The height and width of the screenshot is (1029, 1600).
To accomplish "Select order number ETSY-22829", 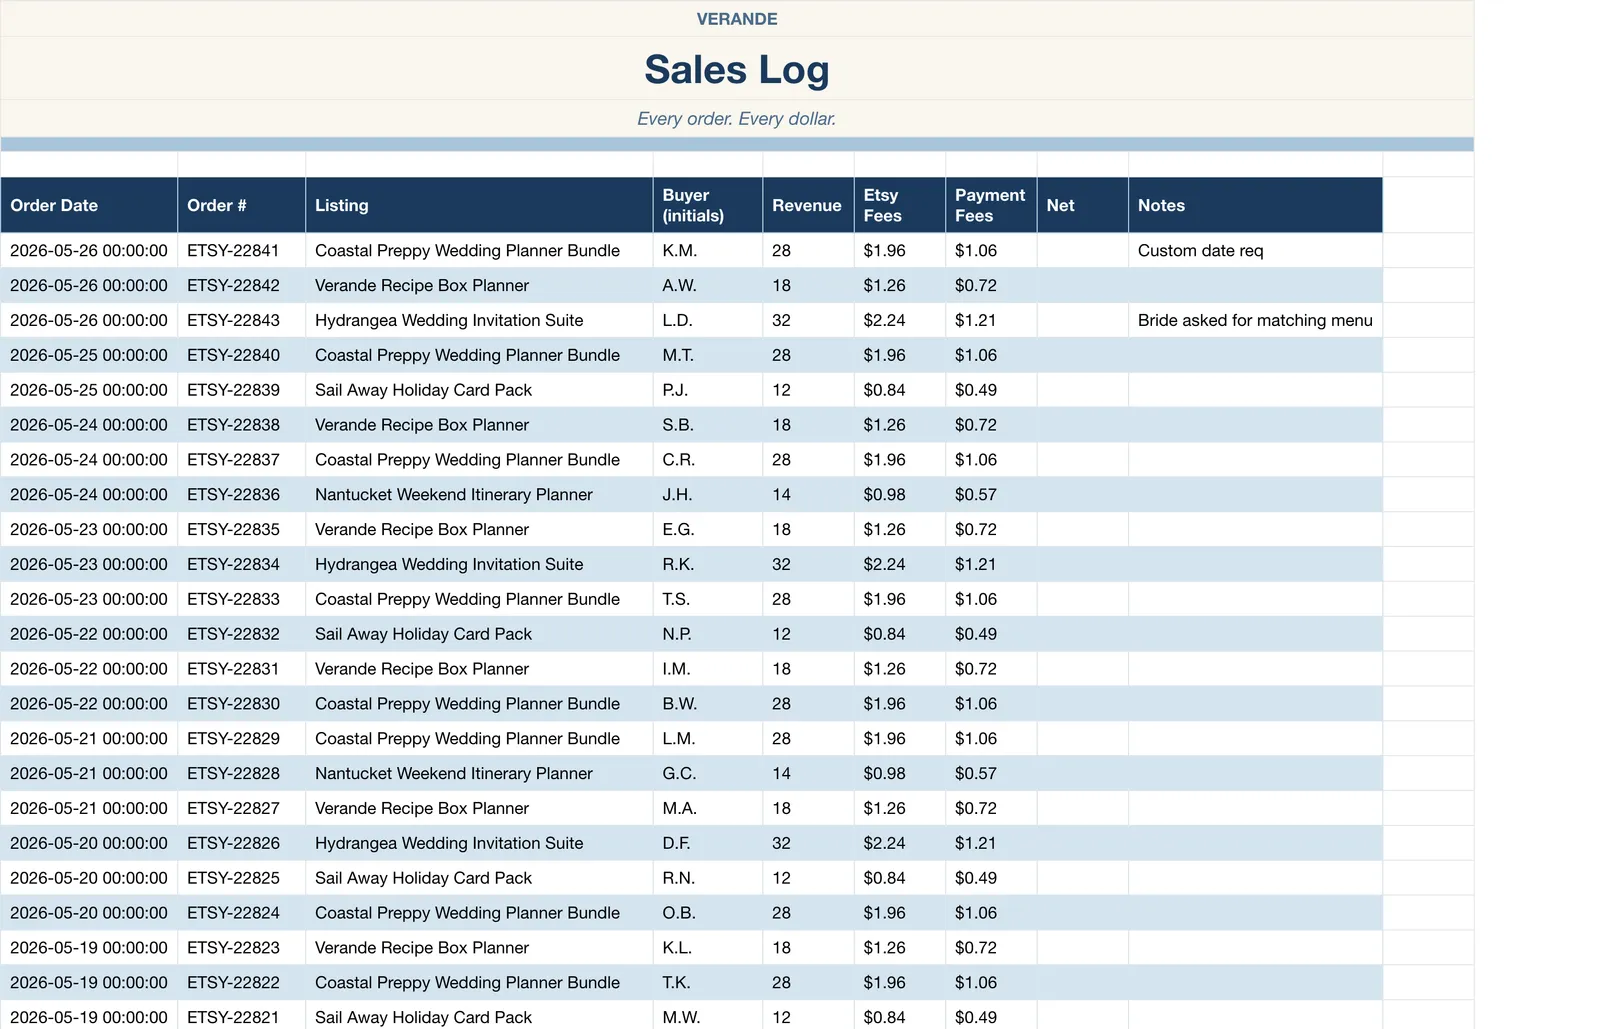I will pos(242,738).
